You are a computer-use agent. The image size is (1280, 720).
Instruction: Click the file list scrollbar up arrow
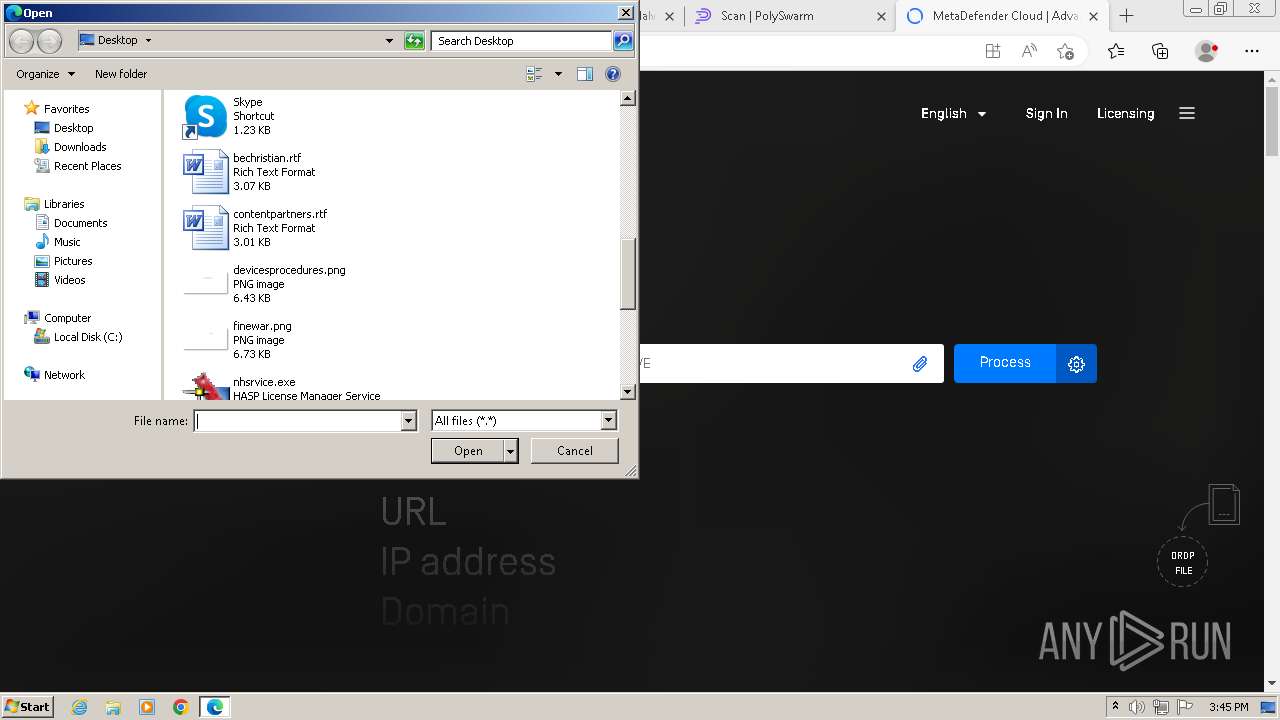point(628,98)
